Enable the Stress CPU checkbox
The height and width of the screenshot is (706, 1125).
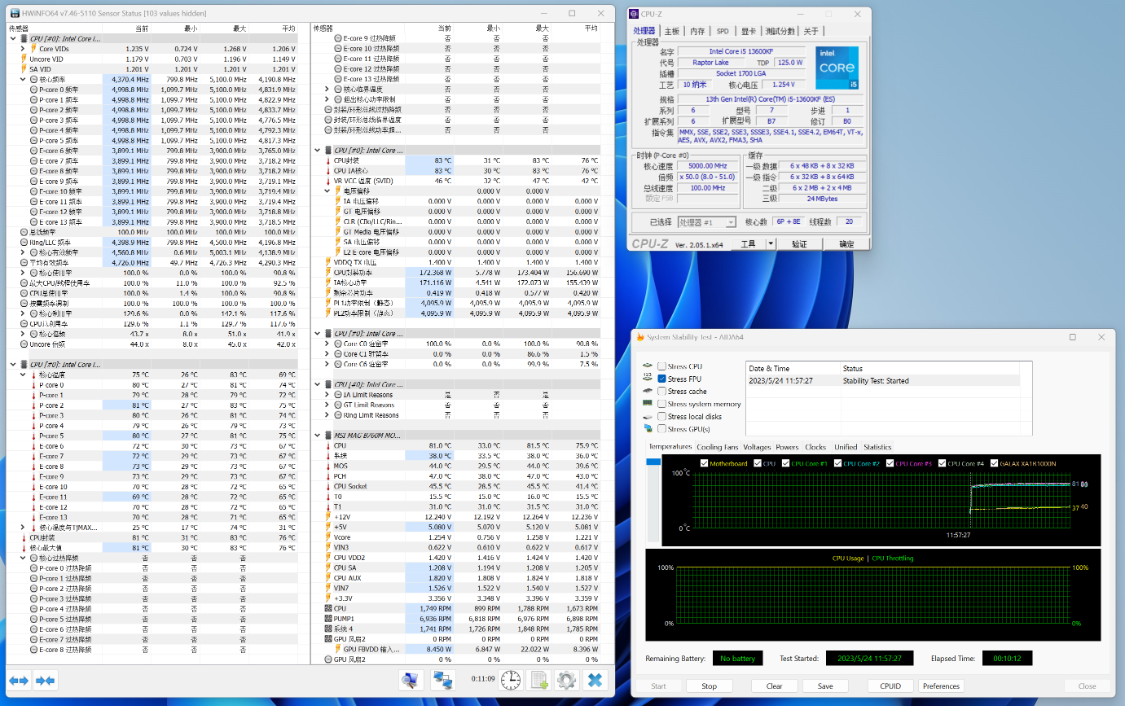point(662,366)
